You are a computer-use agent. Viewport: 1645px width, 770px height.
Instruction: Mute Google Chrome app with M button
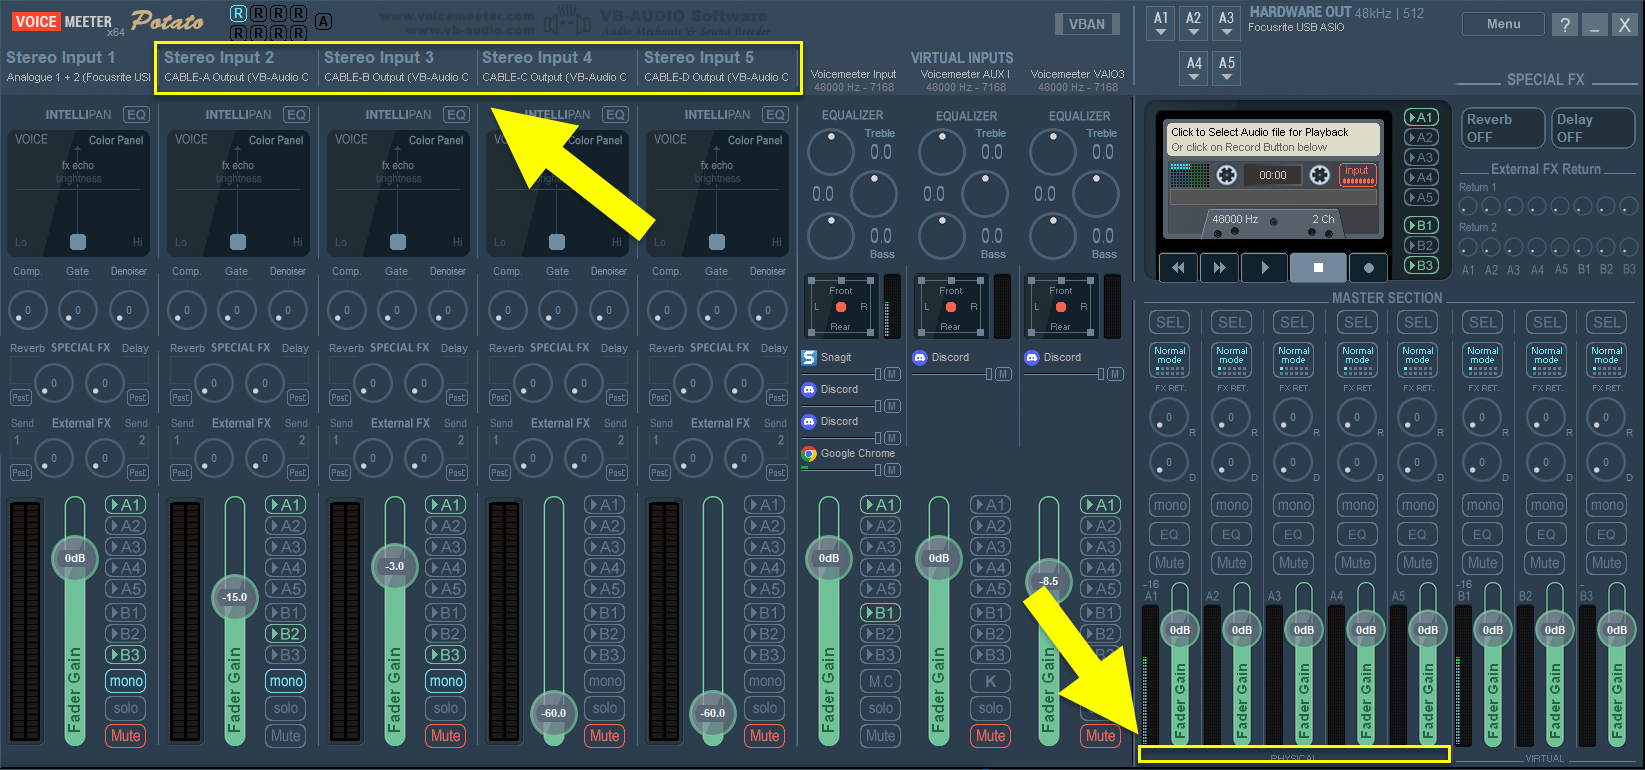(x=892, y=470)
